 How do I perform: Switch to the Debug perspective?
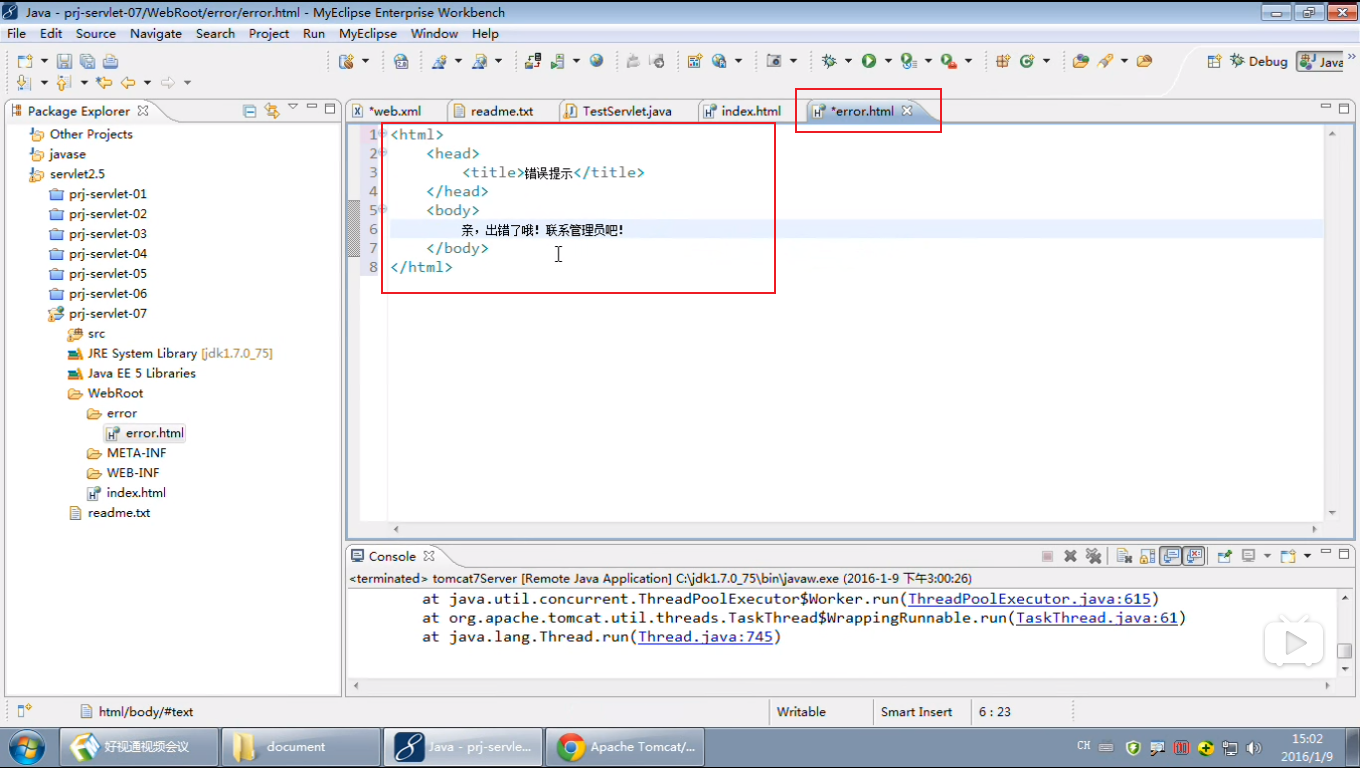[1258, 61]
